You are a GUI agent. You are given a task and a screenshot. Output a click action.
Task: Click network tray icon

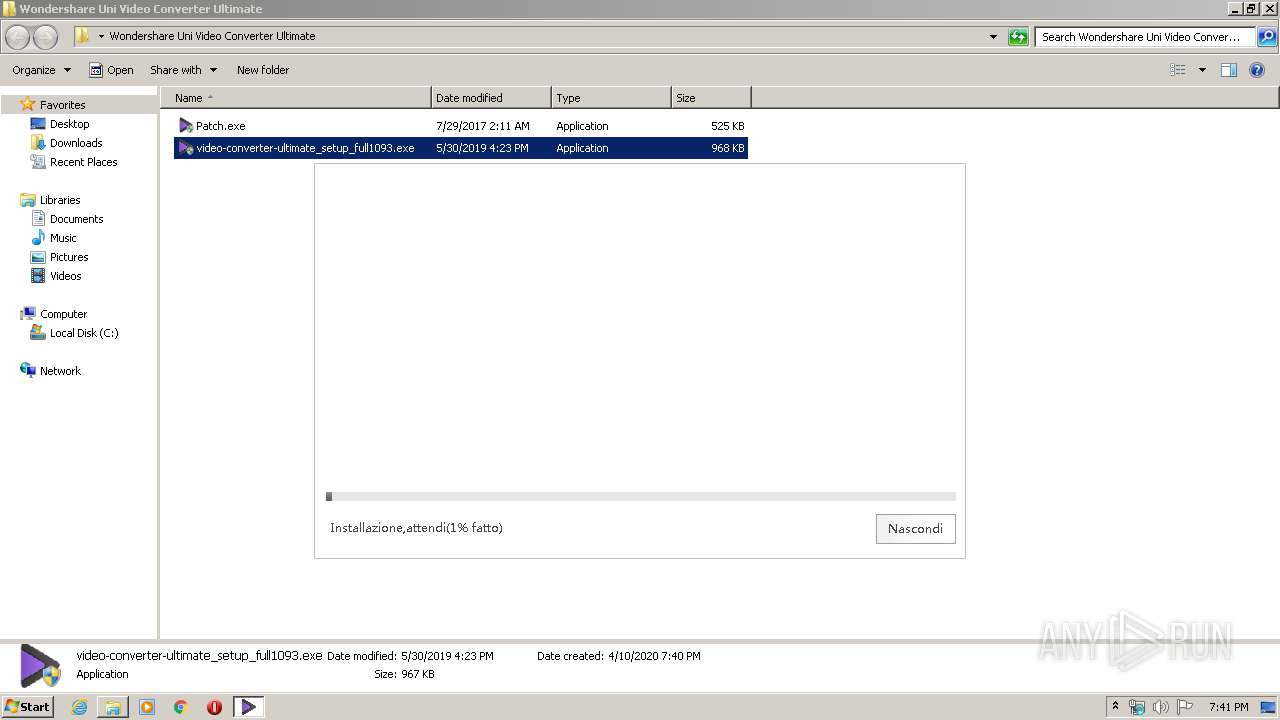(1137, 707)
